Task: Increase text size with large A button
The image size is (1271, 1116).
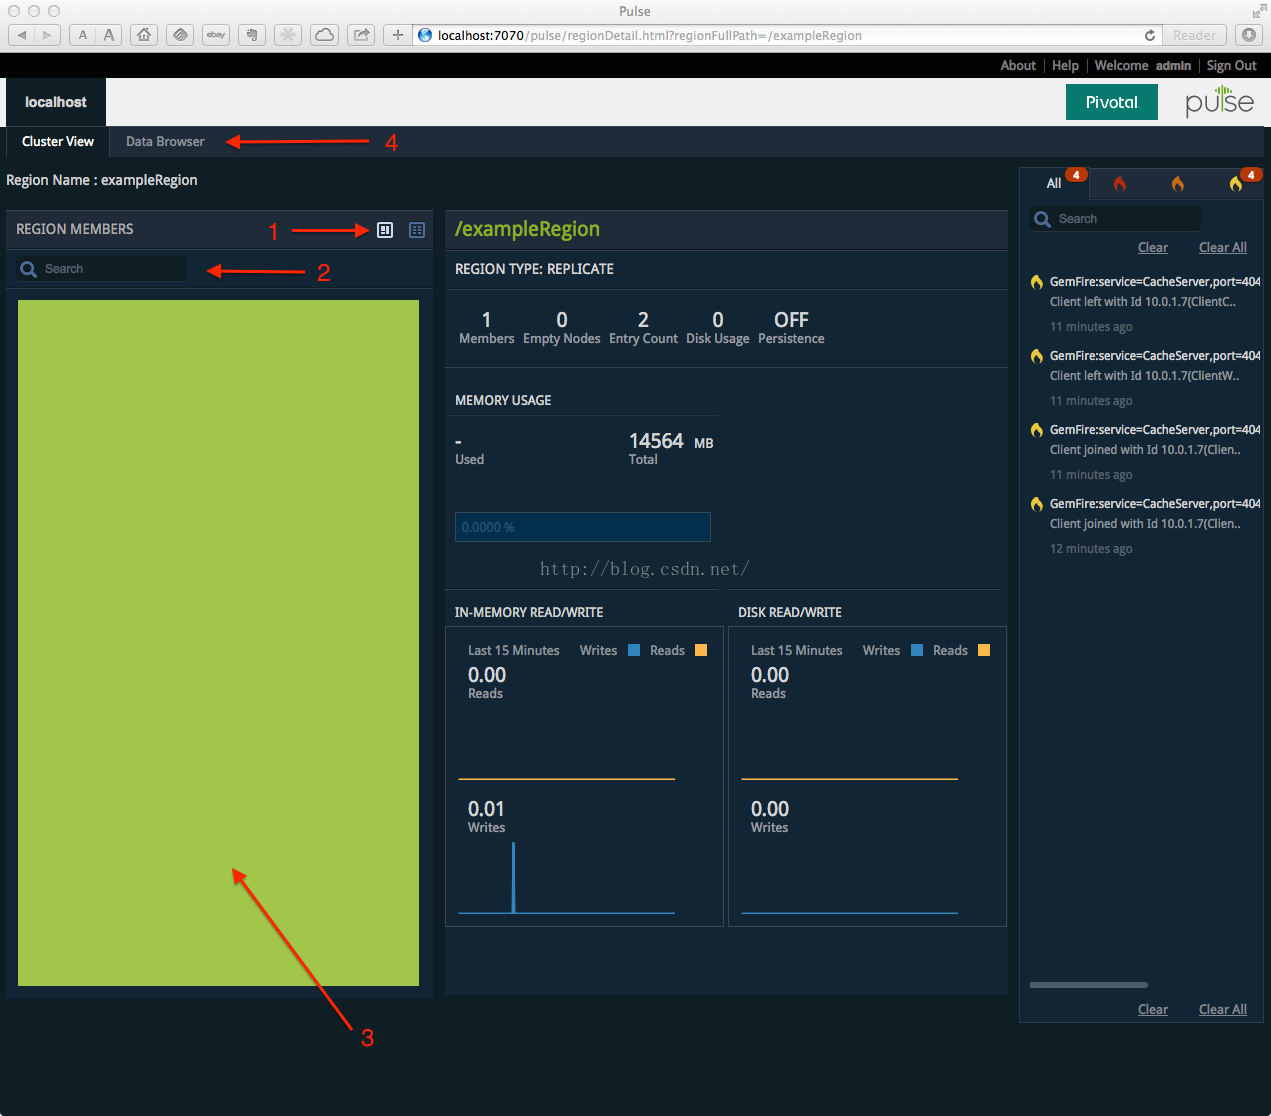Action: pyautogui.click(x=109, y=35)
